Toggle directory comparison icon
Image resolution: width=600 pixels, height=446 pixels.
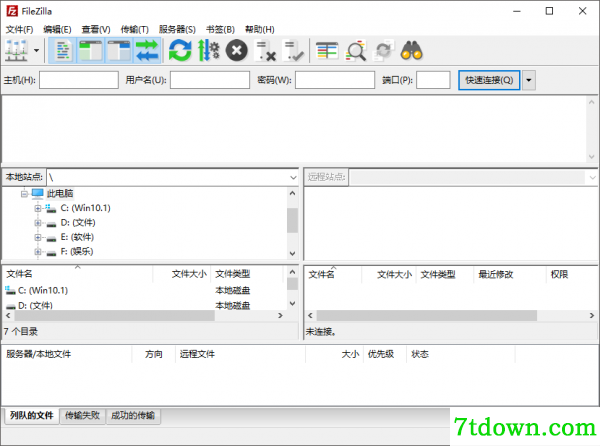pos(355,50)
